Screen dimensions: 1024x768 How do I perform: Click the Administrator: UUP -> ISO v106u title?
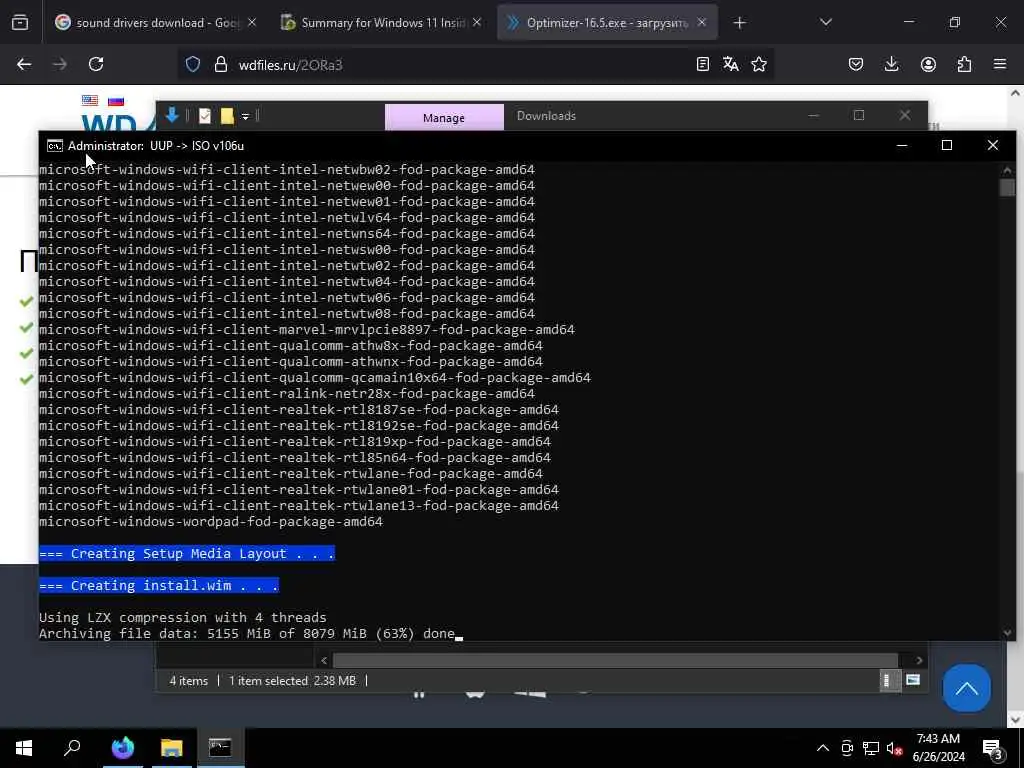pyautogui.click(x=155, y=146)
